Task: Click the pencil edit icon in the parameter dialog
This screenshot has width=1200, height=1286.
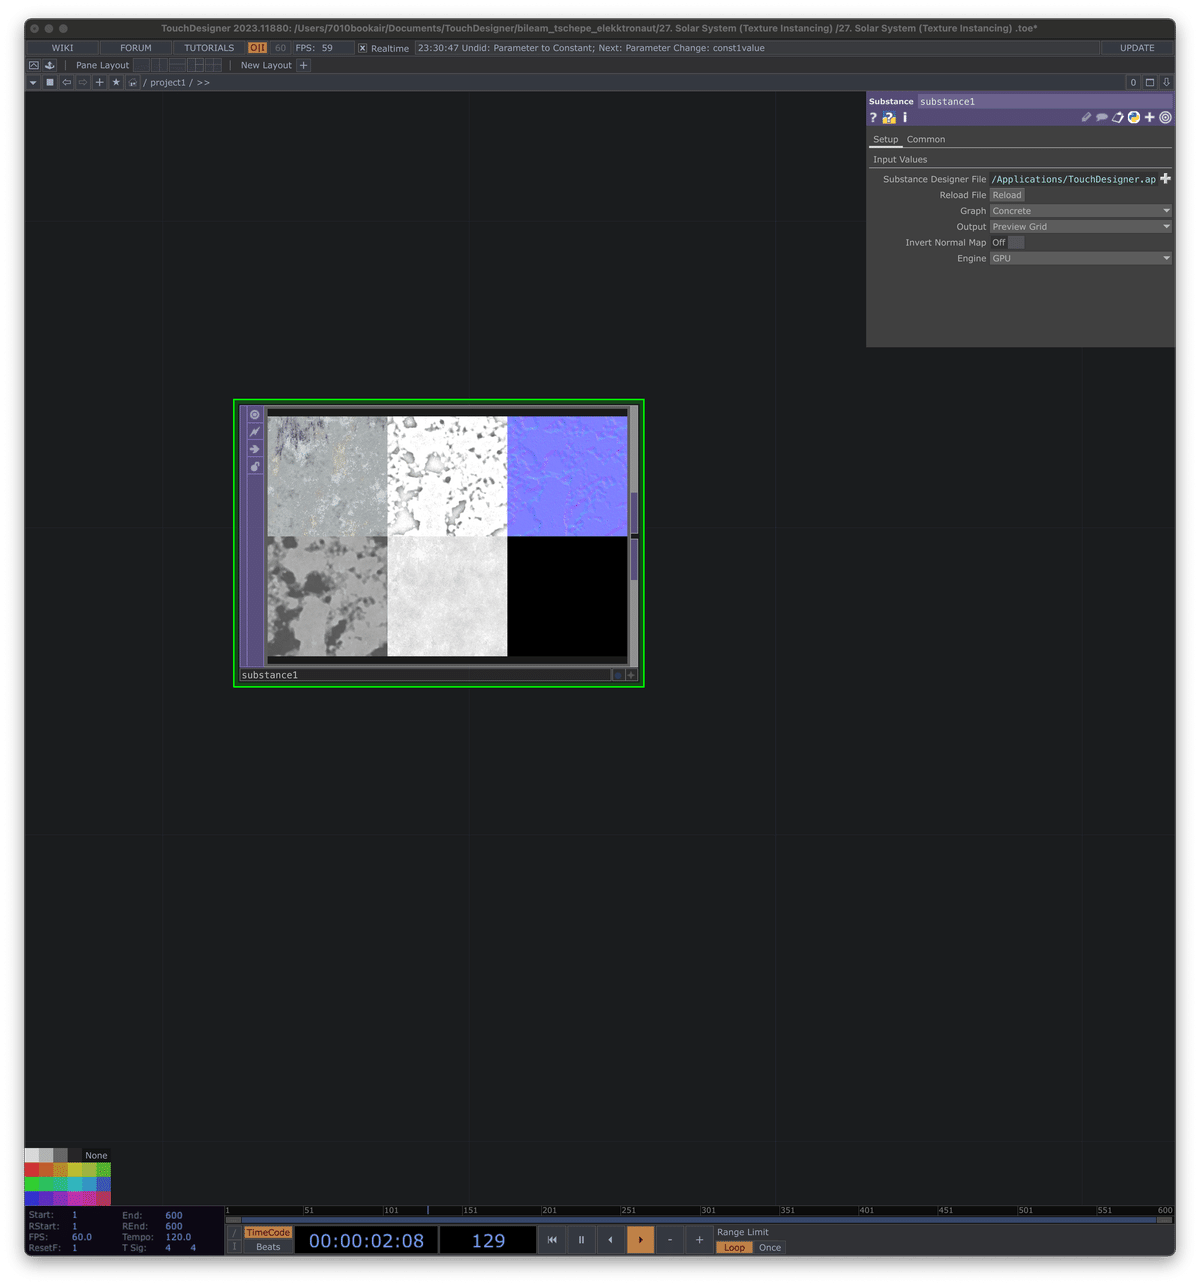Action: pos(1086,117)
